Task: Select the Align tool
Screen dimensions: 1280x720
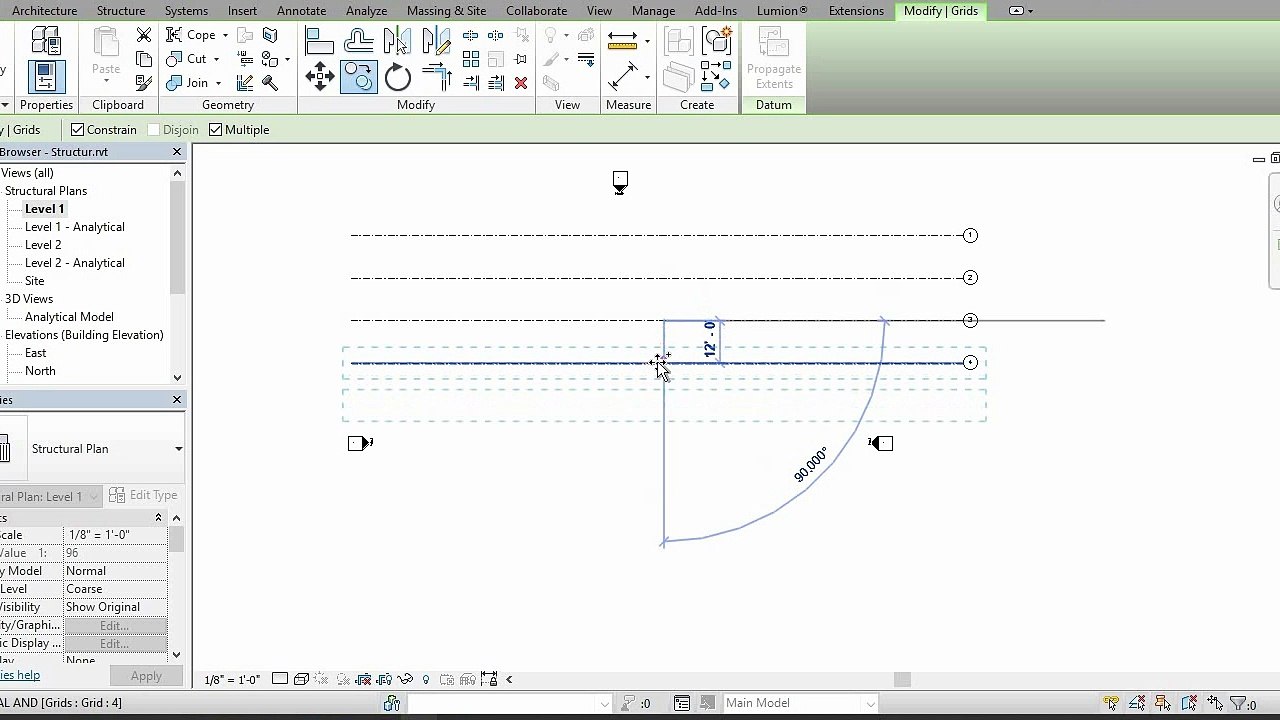Action: (319, 42)
